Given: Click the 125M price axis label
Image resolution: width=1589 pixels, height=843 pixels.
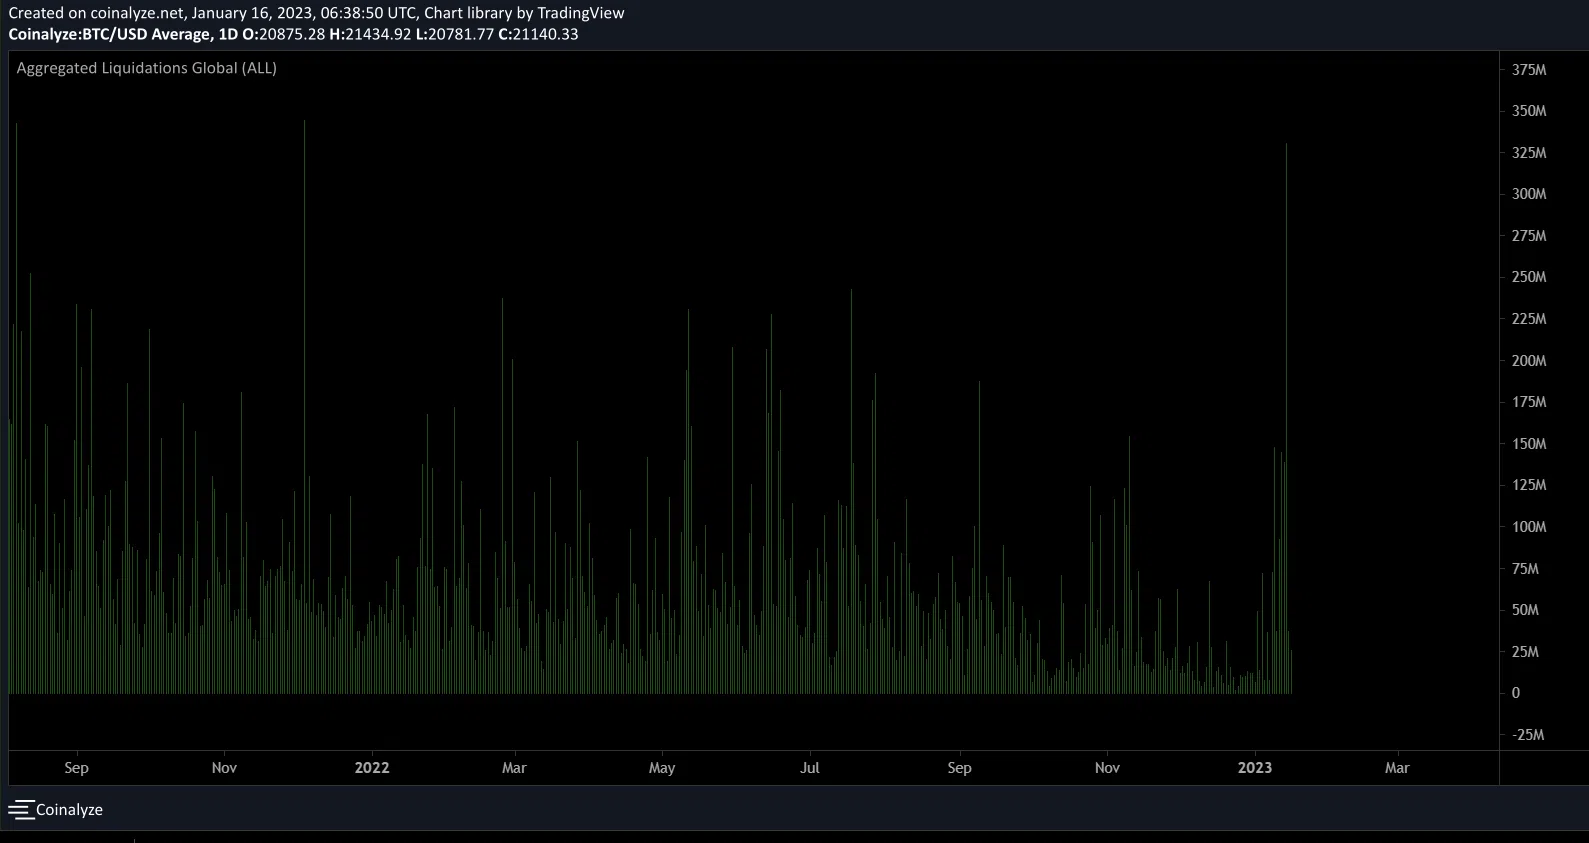Looking at the screenshot, I should click(1529, 485).
